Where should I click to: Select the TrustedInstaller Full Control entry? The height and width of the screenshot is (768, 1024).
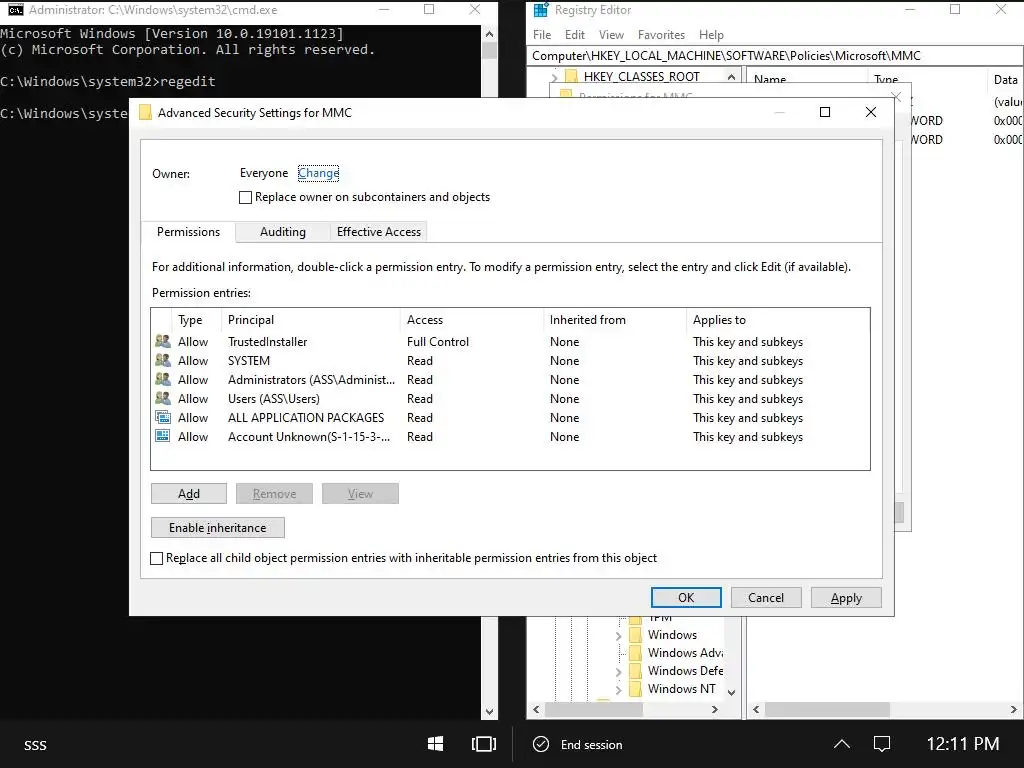pos(511,342)
